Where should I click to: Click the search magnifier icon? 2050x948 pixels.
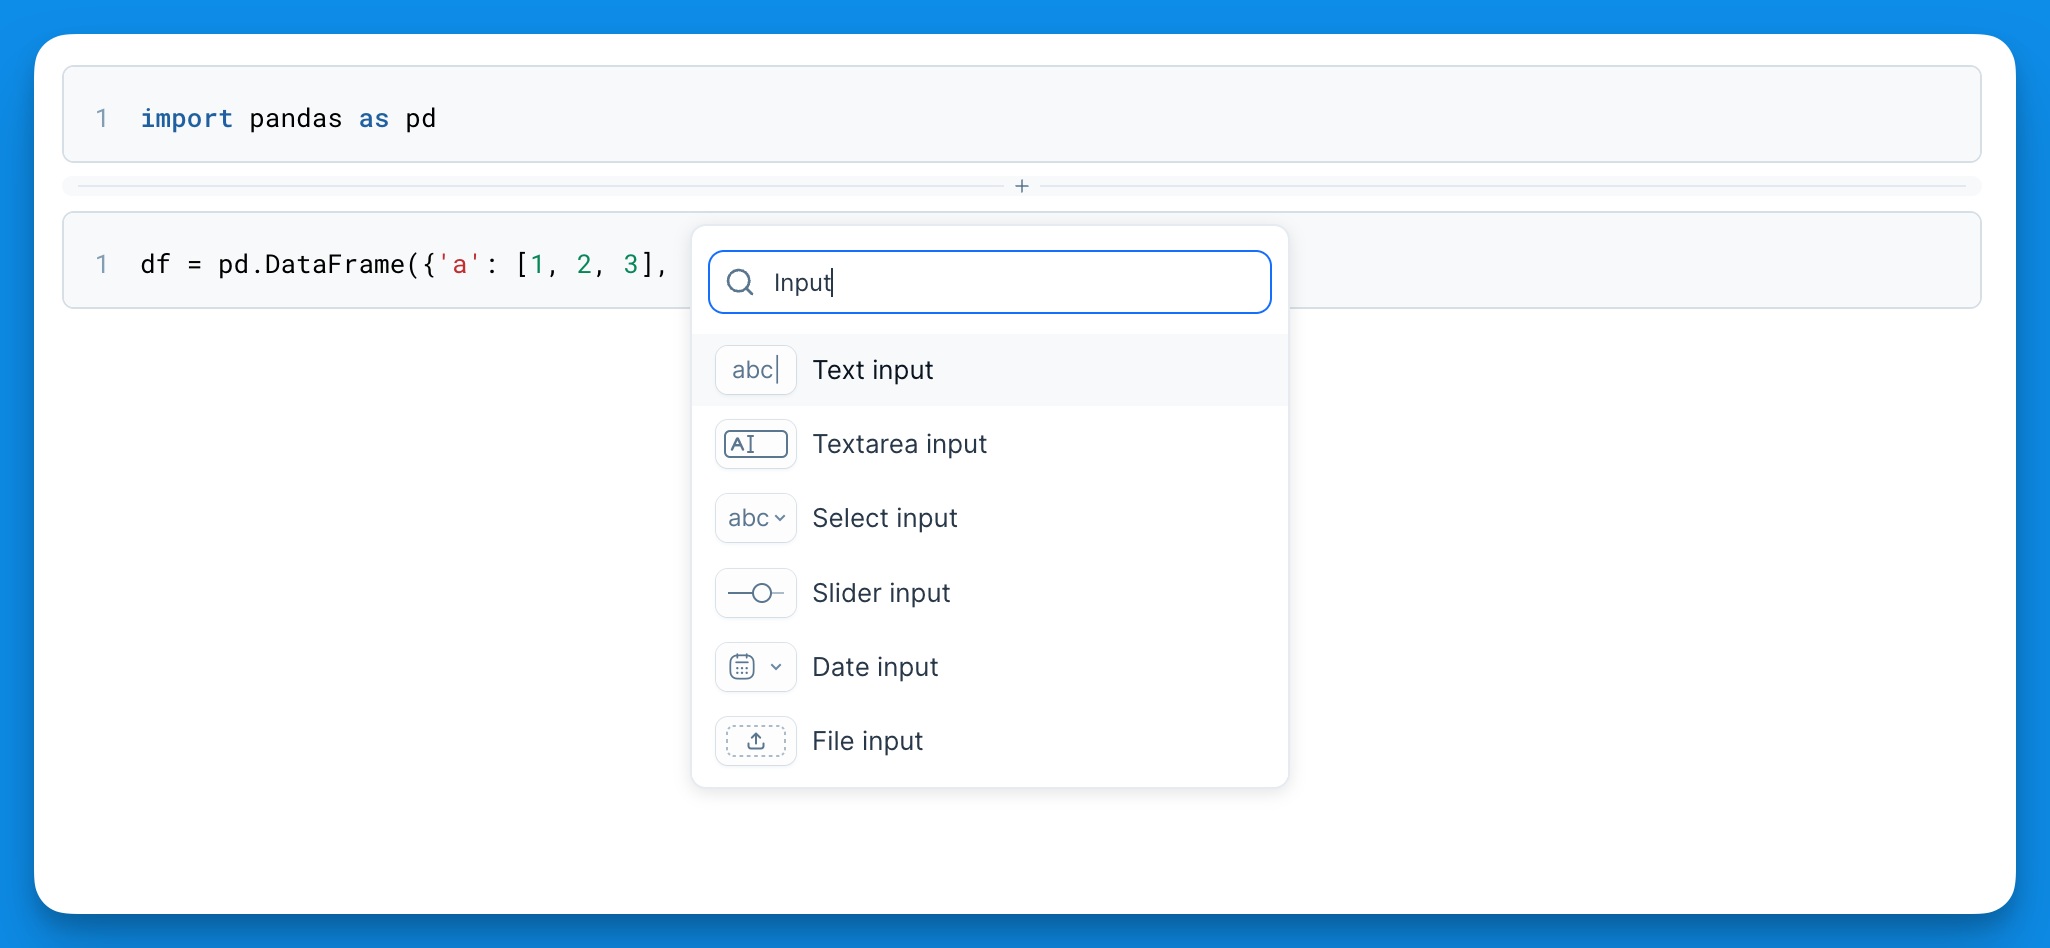click(x=740, y=282)
